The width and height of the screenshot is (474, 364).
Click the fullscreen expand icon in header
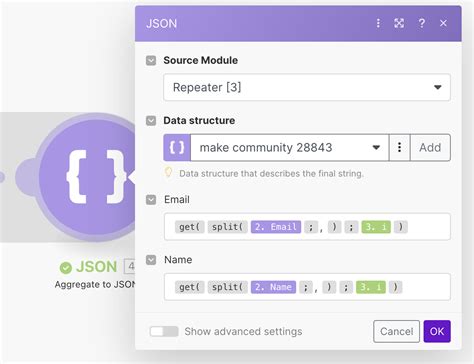click(399, 23)
